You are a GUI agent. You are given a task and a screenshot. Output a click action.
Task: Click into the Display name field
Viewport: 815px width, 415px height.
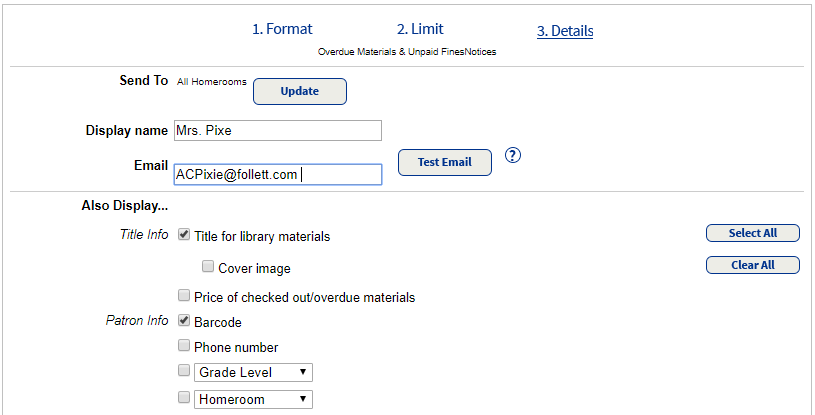(x=277, y=131)
